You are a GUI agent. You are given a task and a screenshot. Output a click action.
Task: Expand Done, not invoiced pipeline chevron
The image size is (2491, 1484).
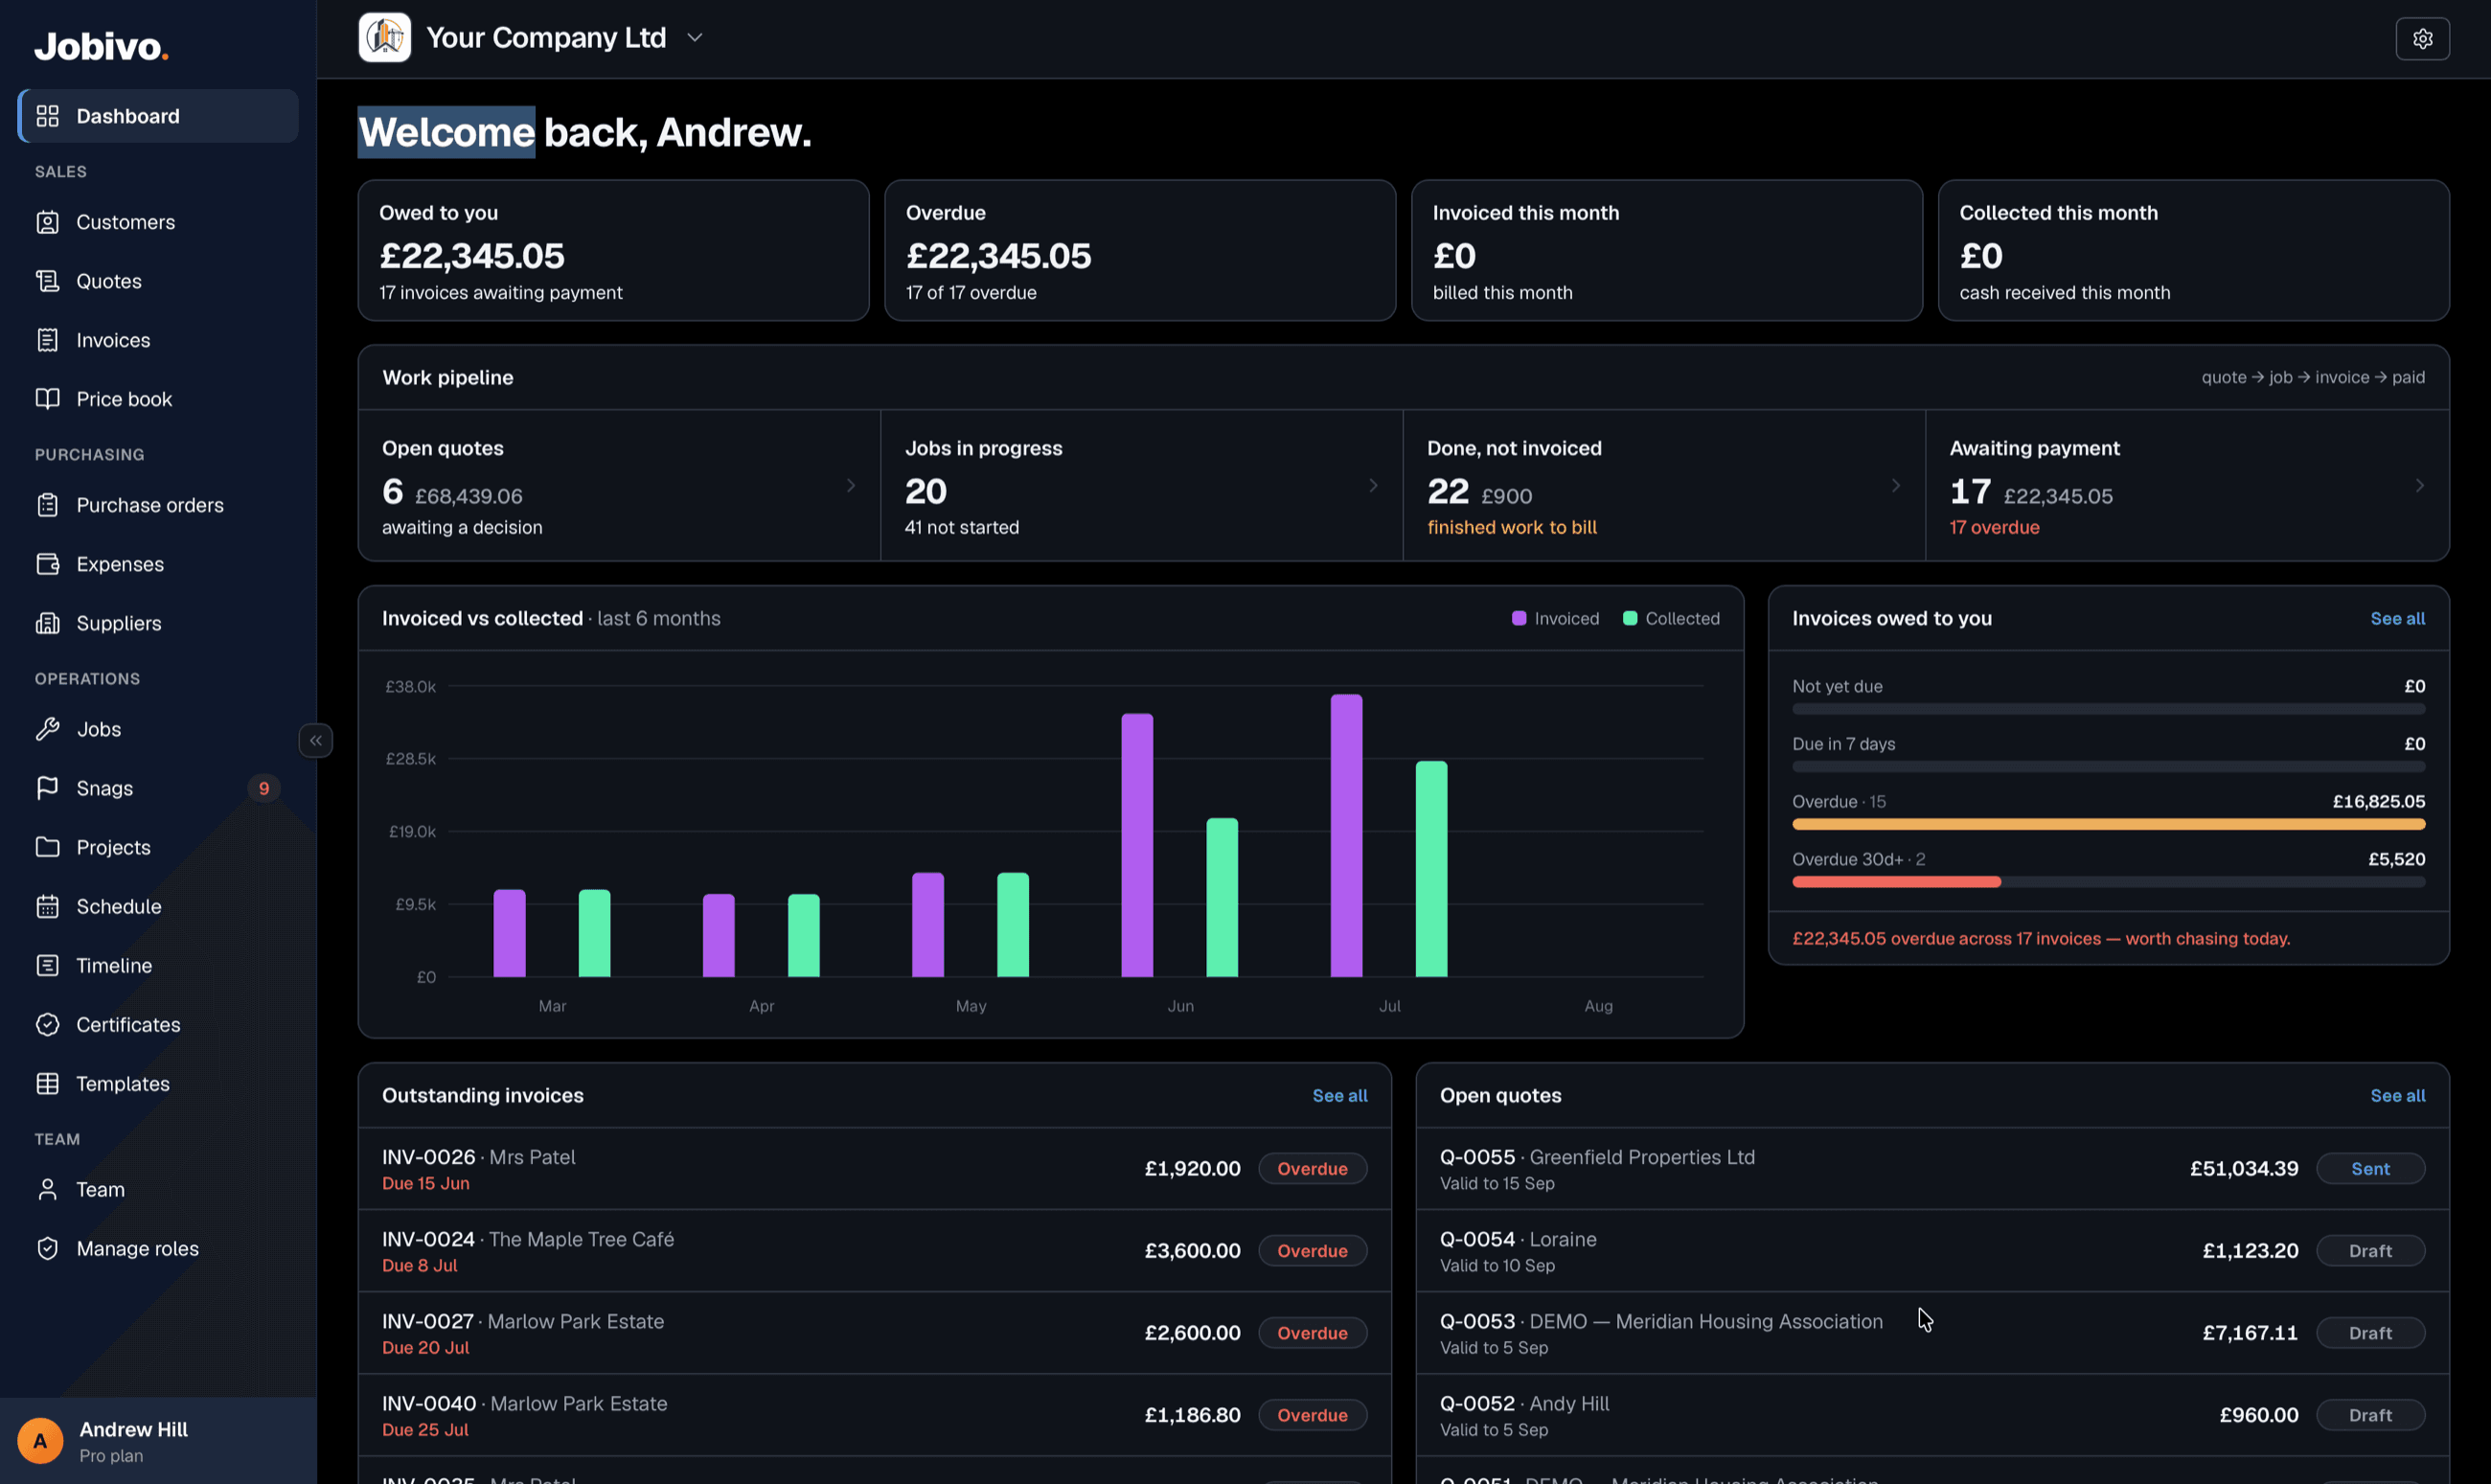click(1896, 485)
